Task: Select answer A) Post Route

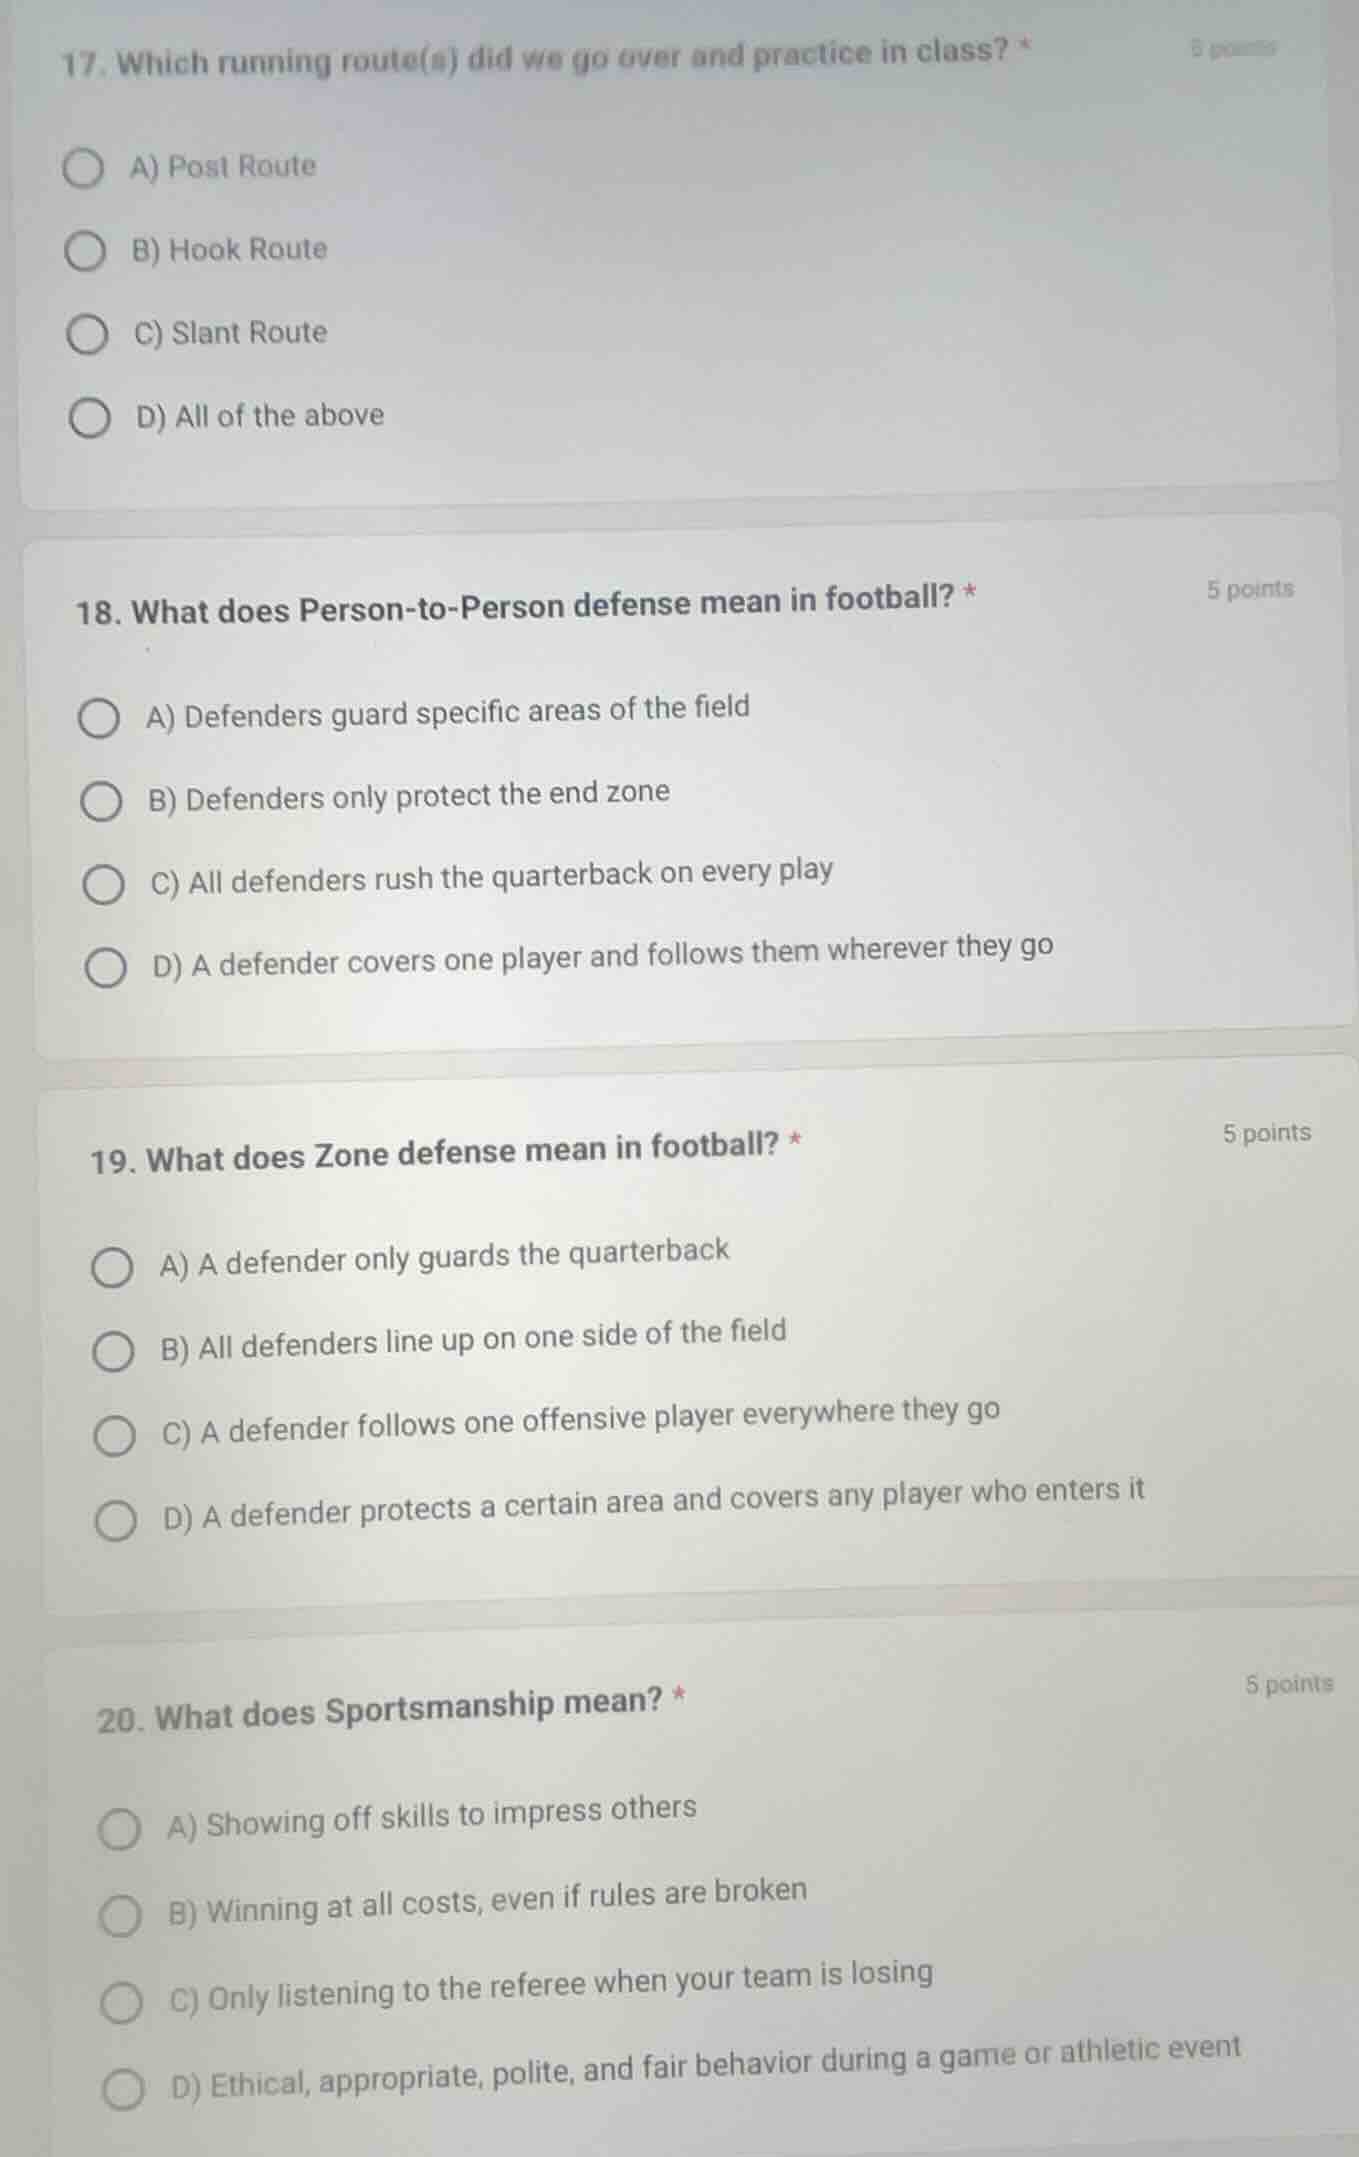Action: click(x=84, y=168)
